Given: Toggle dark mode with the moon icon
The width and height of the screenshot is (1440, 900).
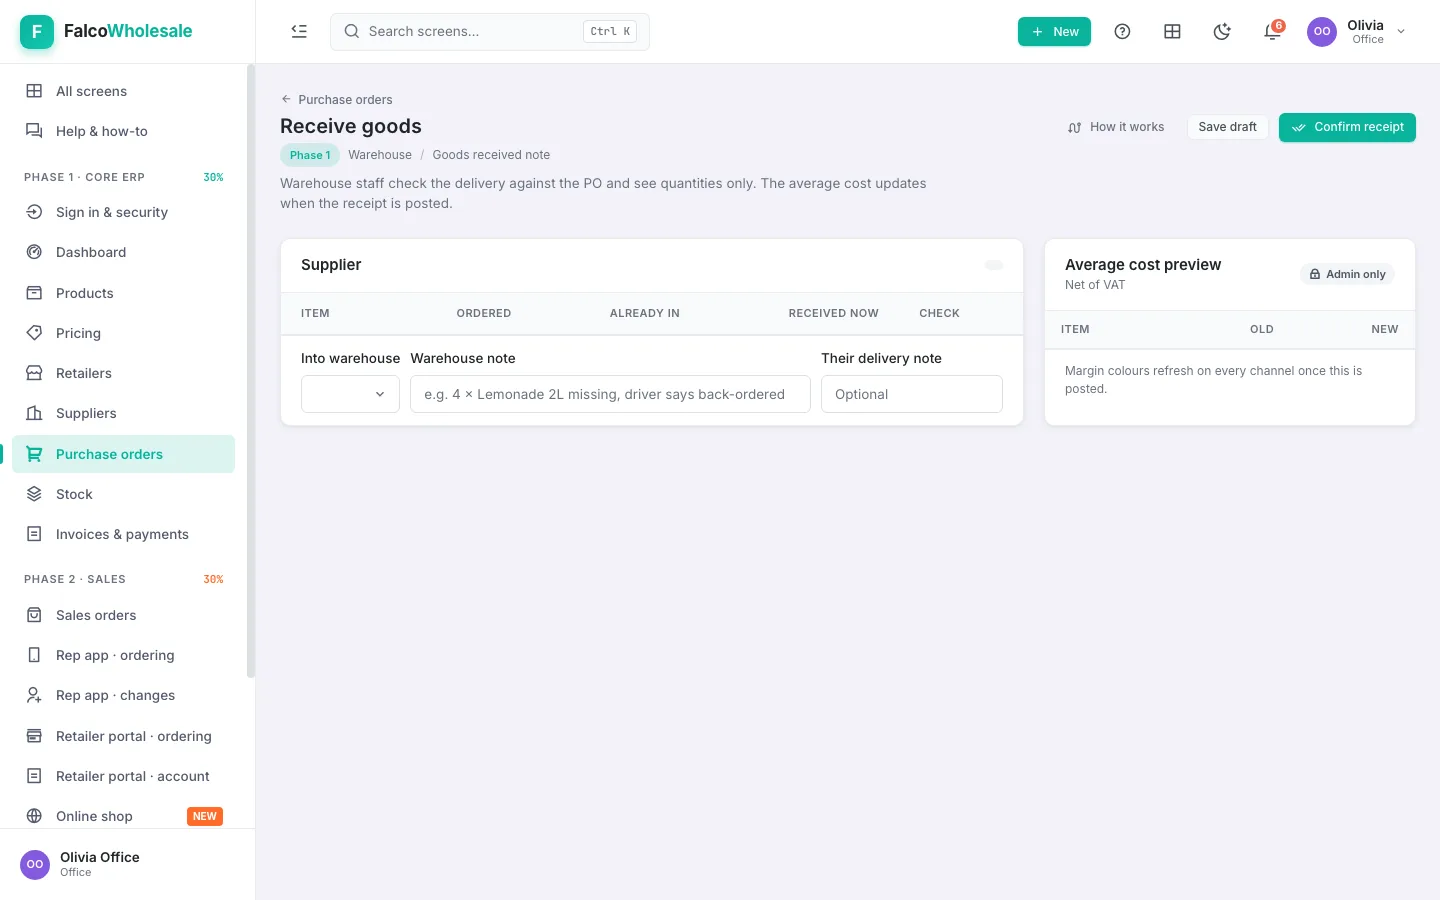Looking at the screenshot, I should click(x=1222, y=31).
